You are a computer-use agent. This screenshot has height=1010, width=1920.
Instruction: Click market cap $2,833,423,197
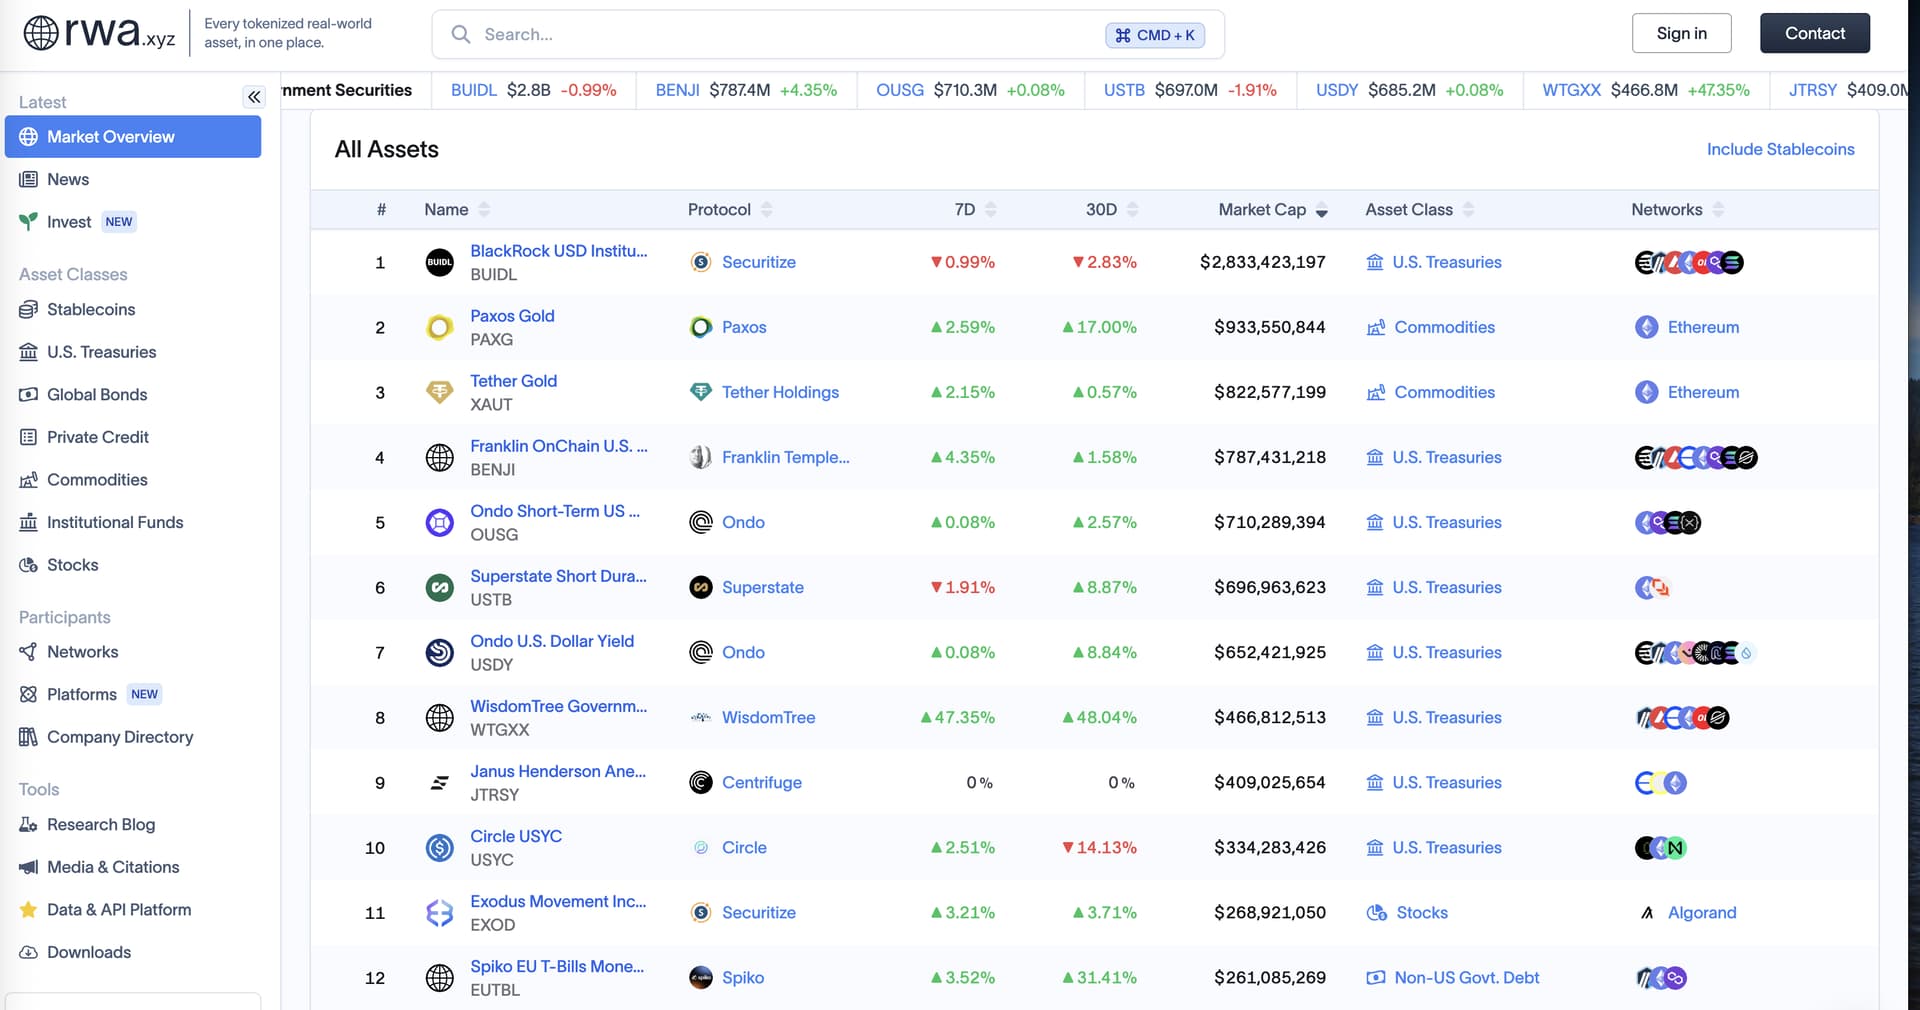click(x=1263, y=262)
